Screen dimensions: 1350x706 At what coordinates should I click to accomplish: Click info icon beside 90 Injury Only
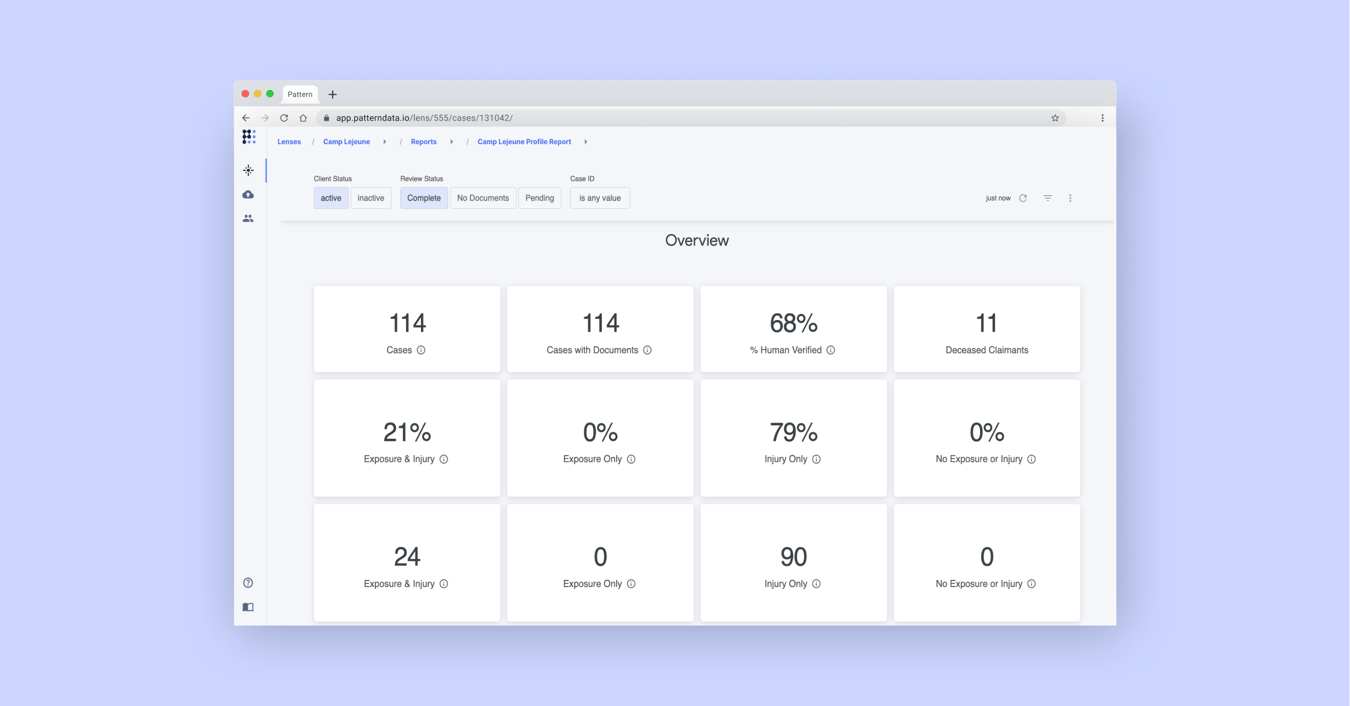[x=816, y=584]
